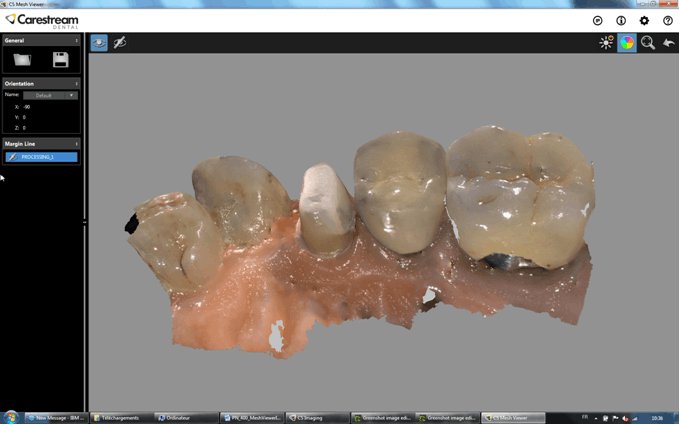Click the open folder icon in General
The image size is (680, 425).
coord(22,60)
